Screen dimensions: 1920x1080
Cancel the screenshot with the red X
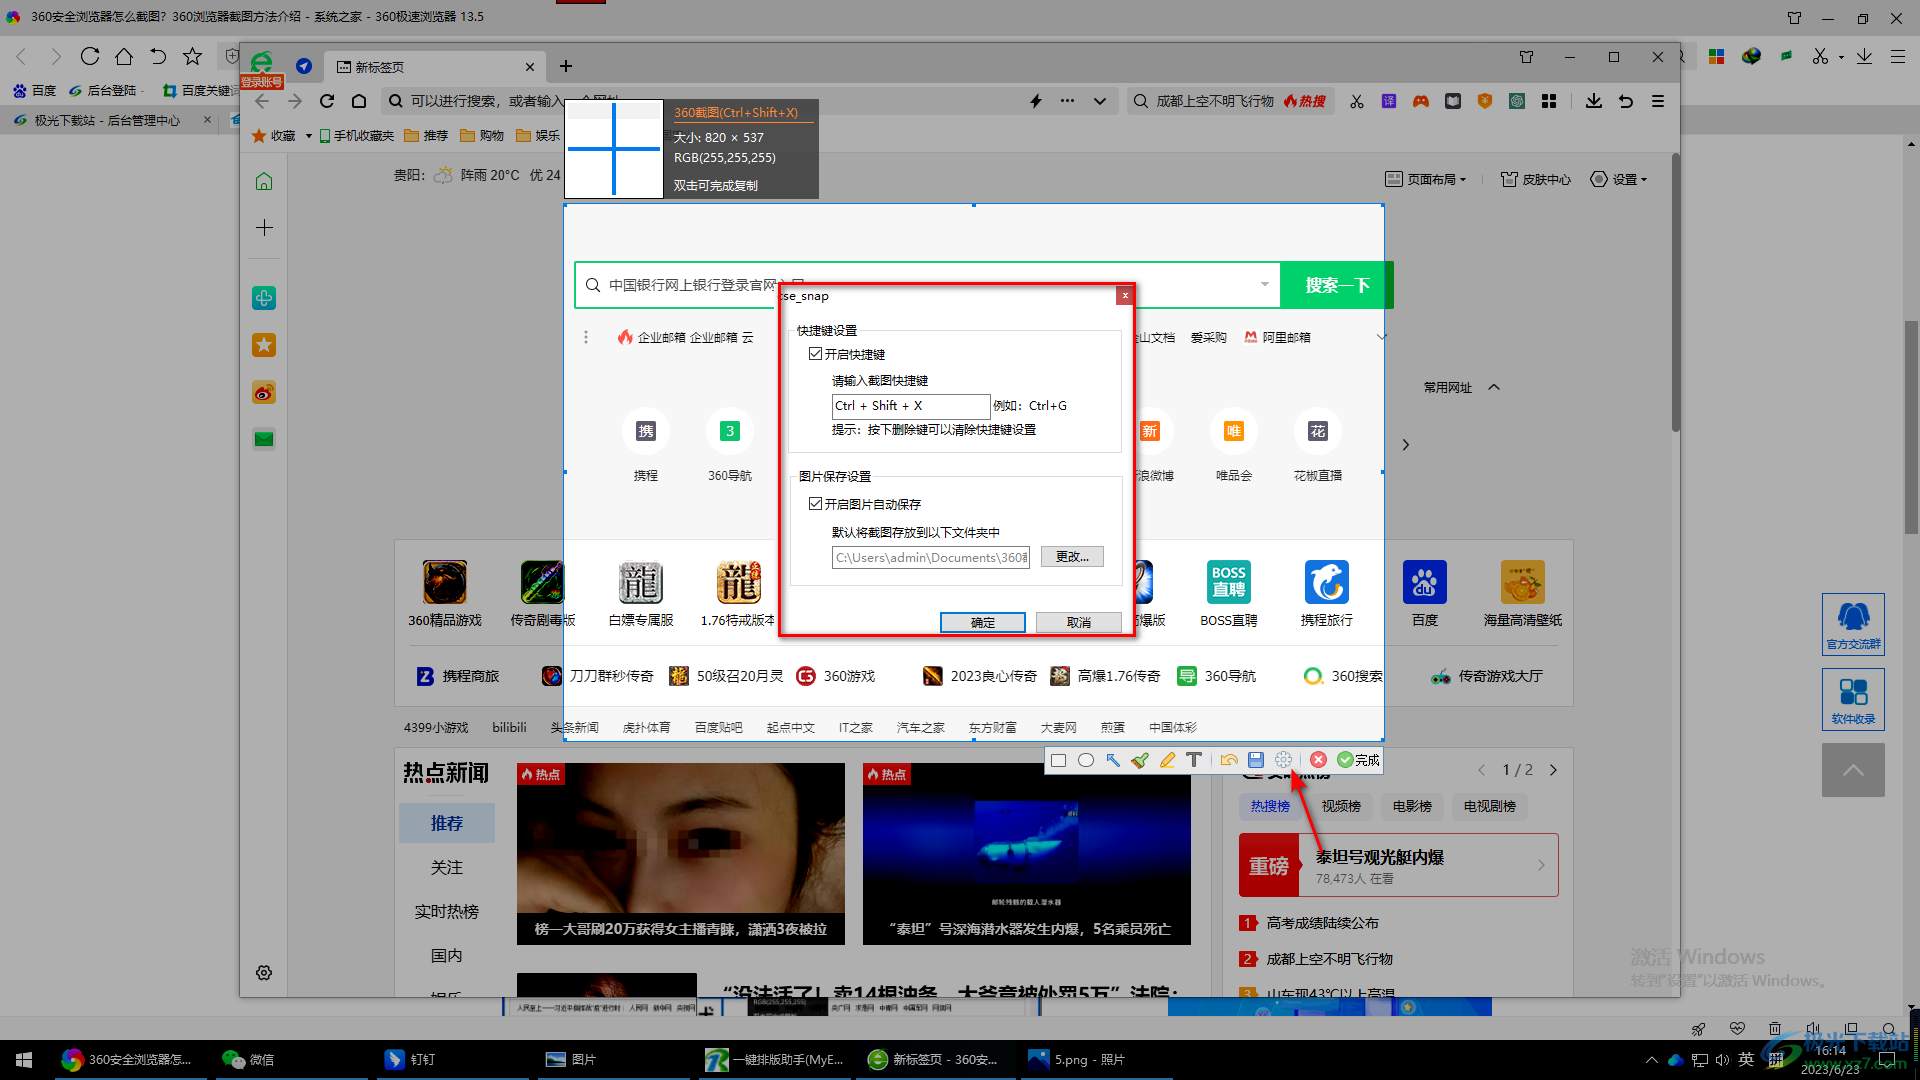[x=1319, y=760]
